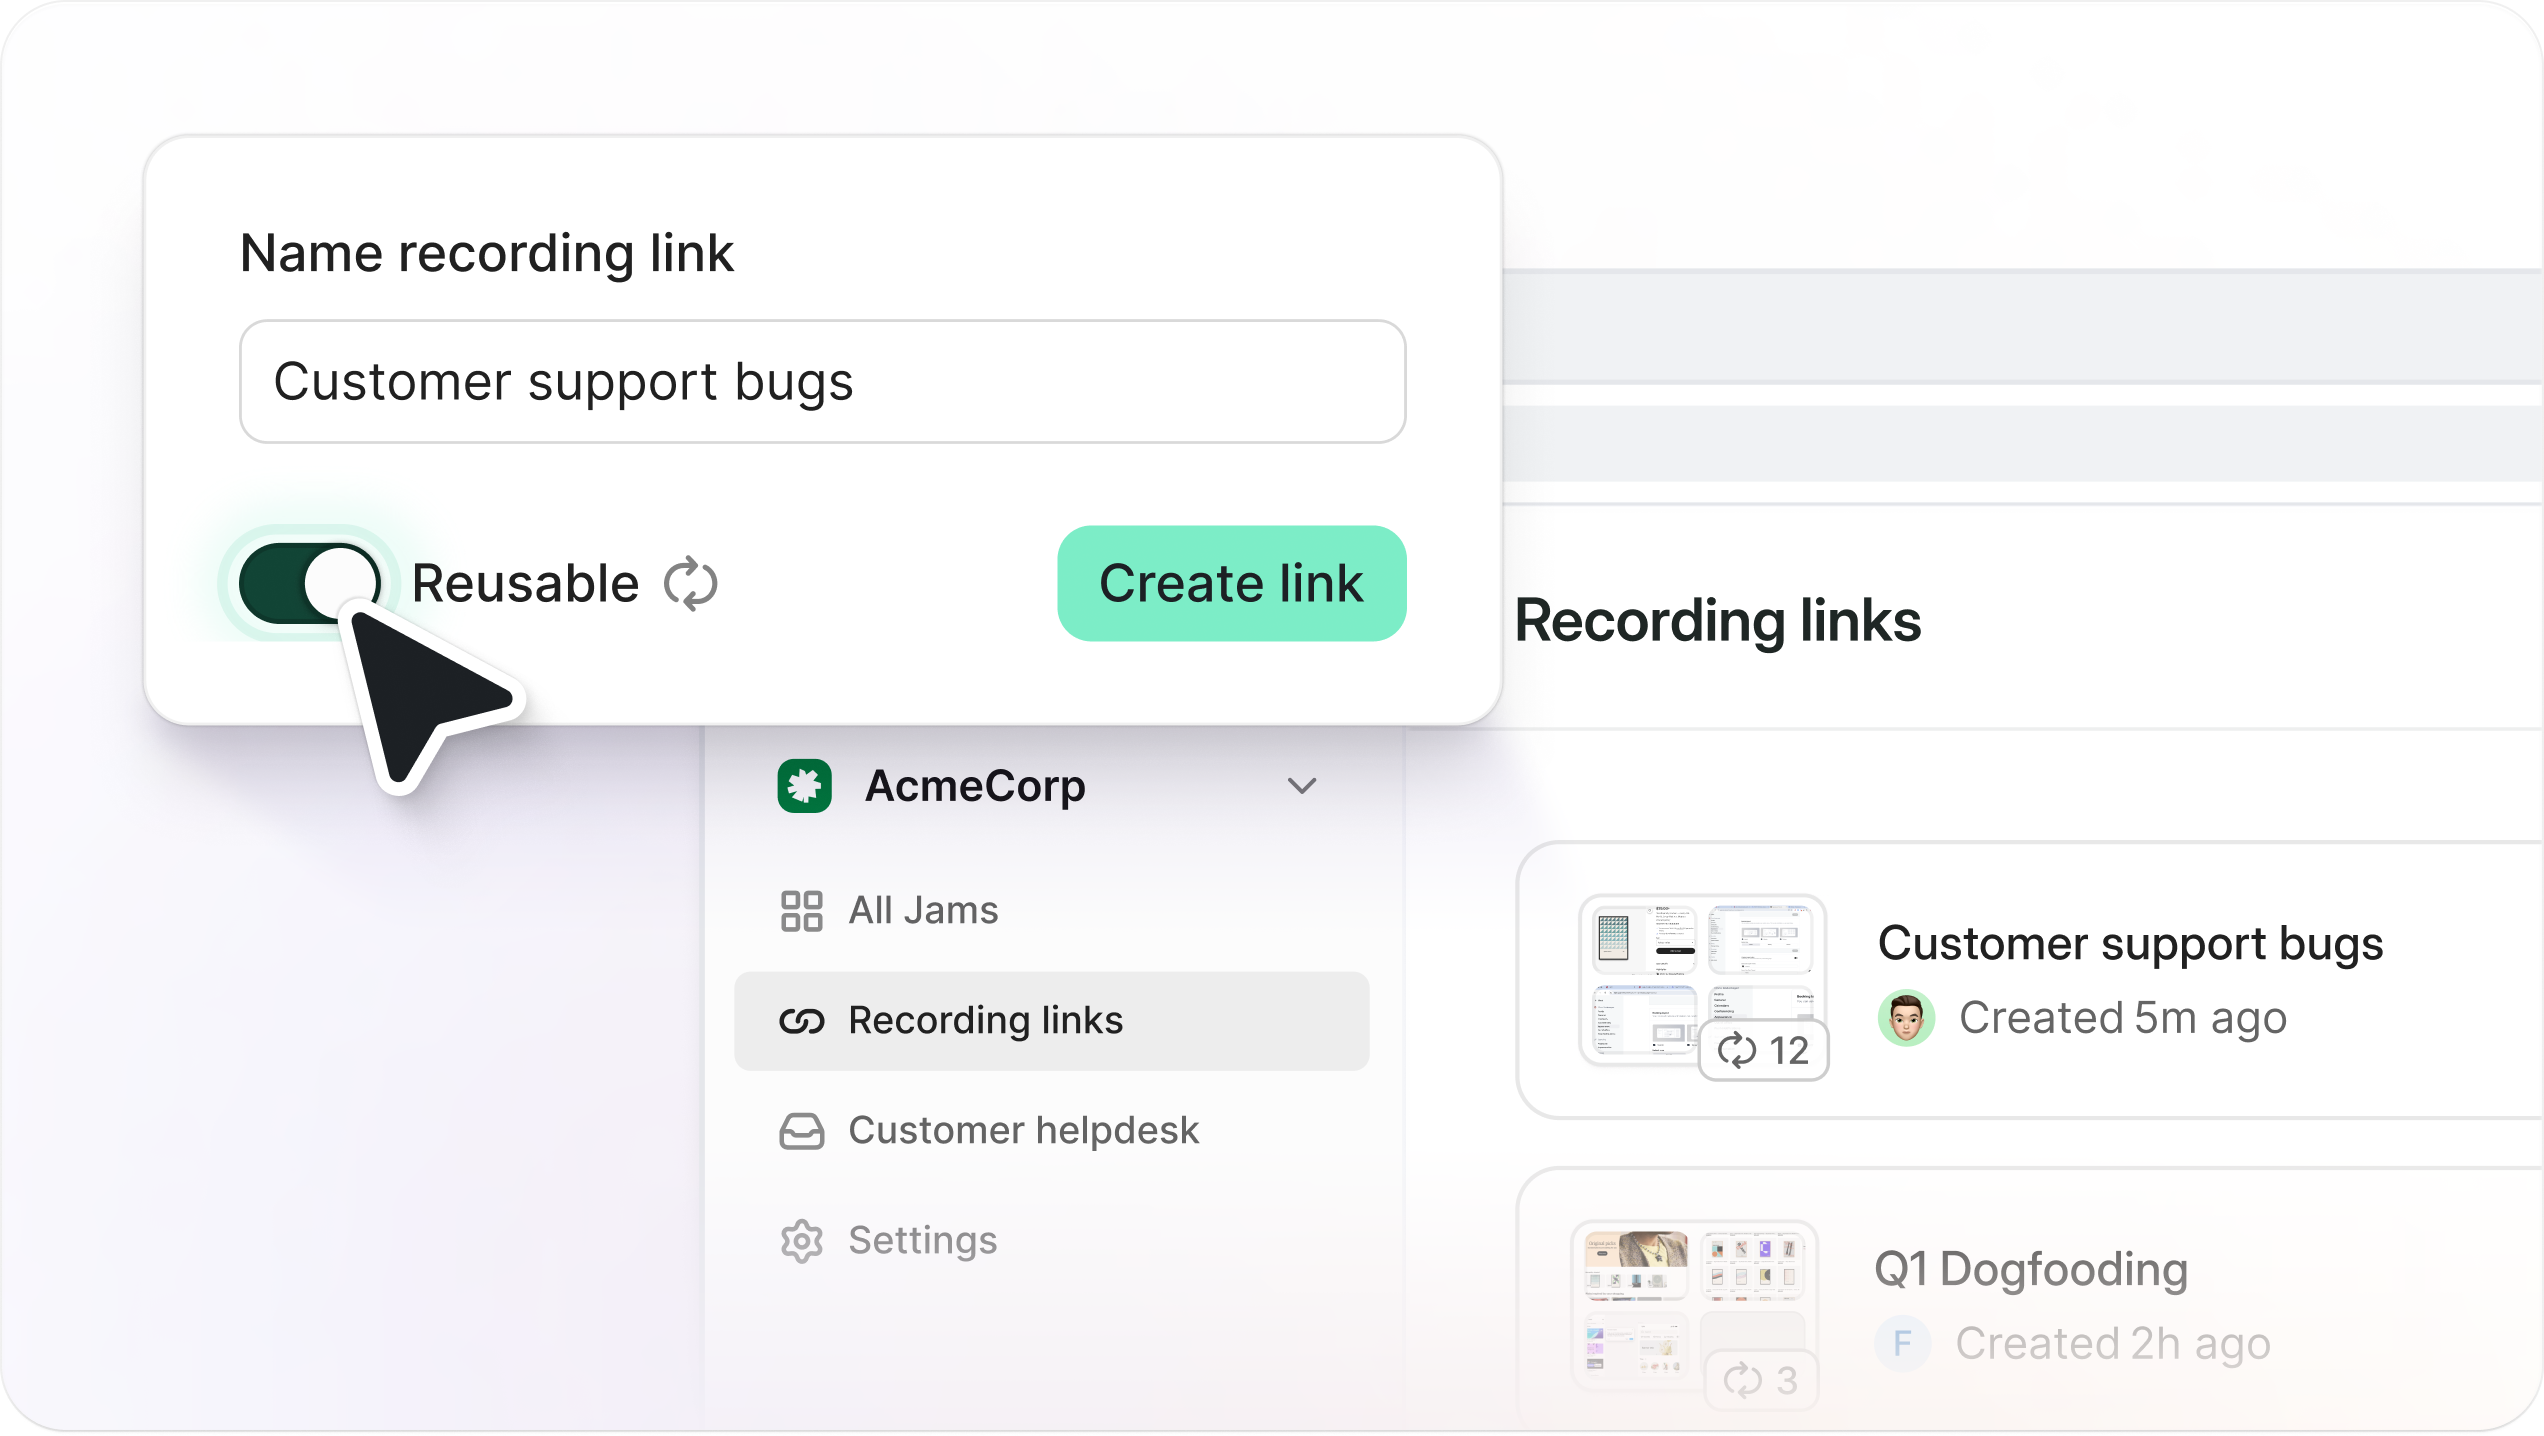The image size is (2544, 1436).
Task: Click the Create link button
Action: coord(1231,584)
